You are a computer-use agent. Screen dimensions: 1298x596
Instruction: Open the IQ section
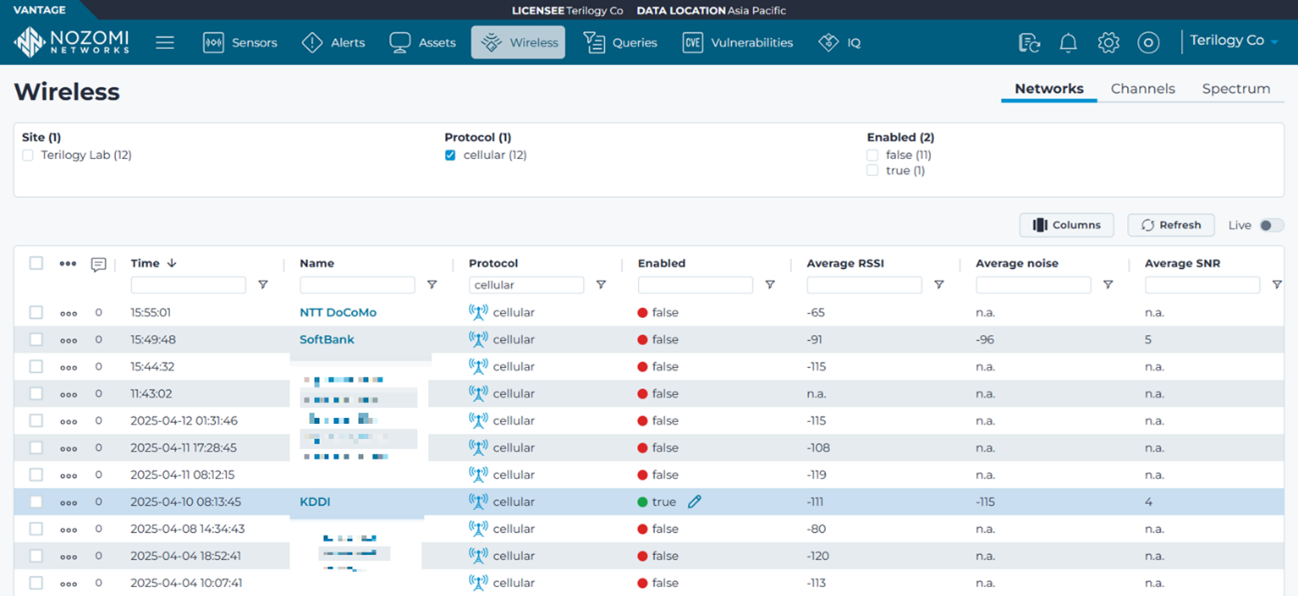(x=839, y=43)
